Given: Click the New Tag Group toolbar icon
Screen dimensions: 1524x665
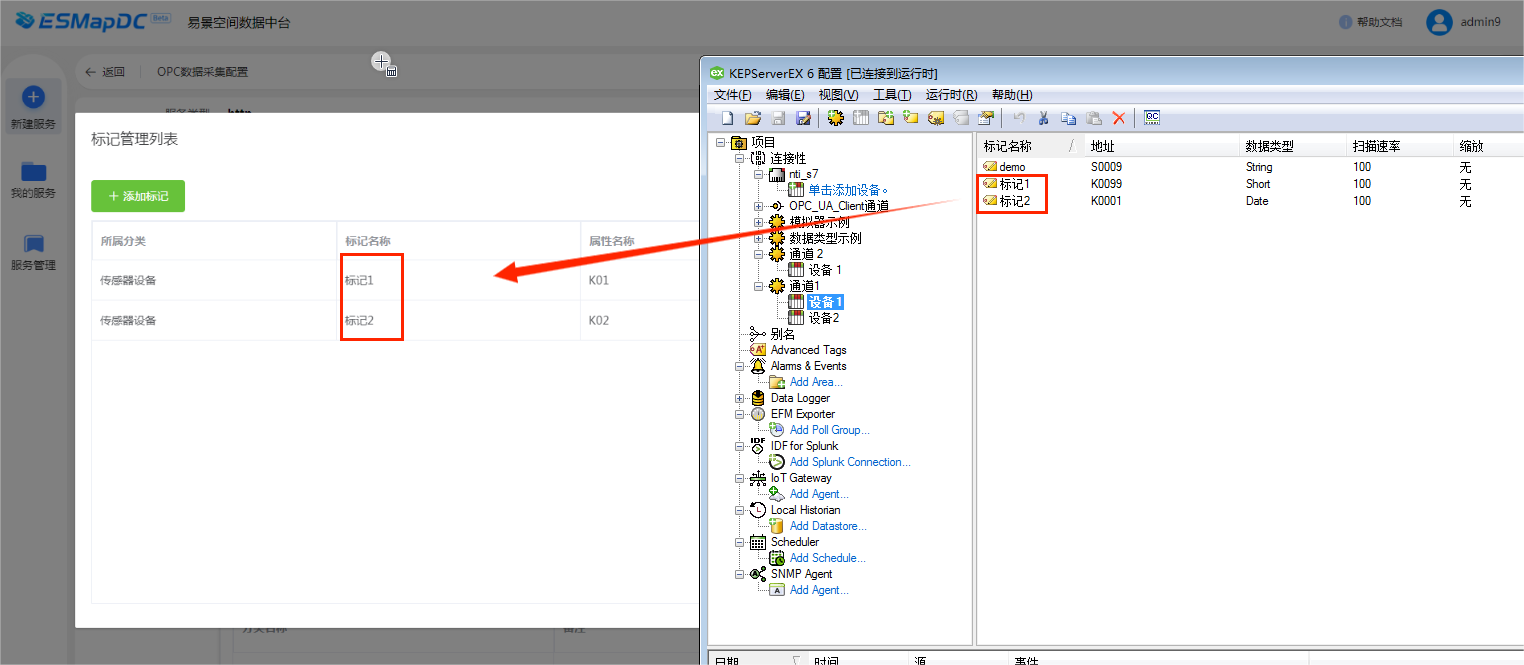Looking at the screenshot, I should click(x=885, y=118).
